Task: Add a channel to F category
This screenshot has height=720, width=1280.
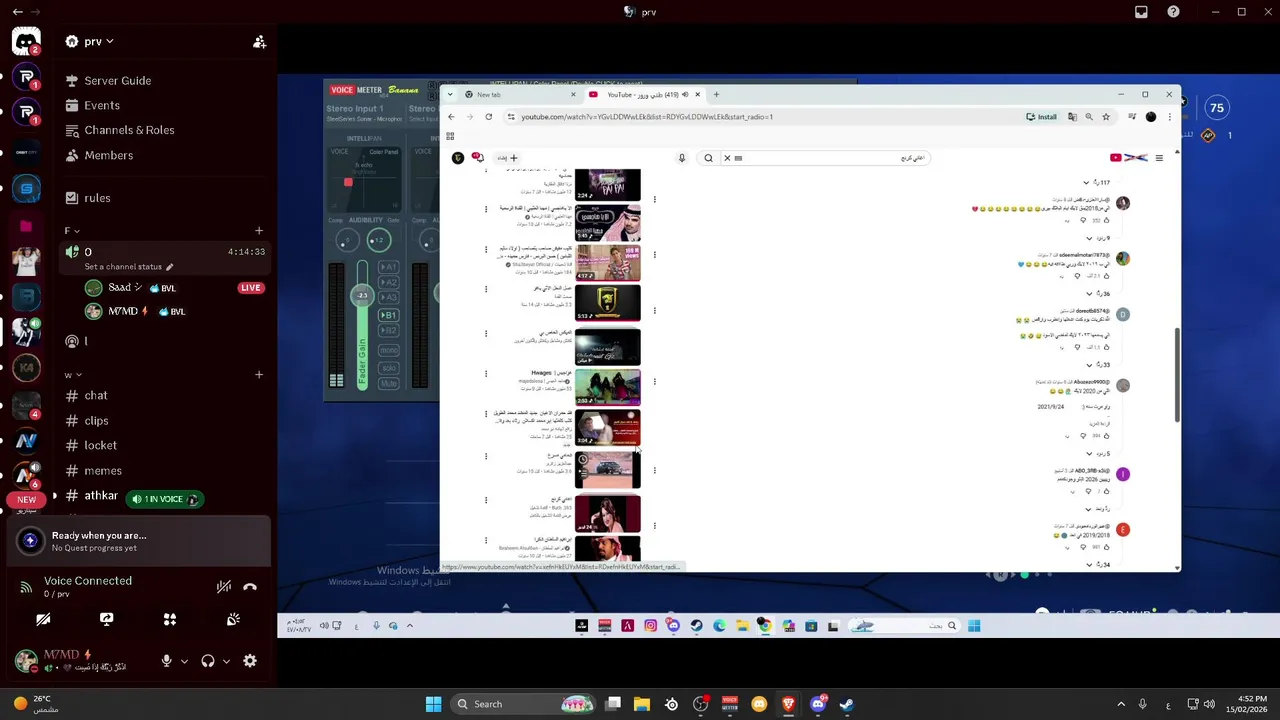Action: [x=259, y=231]
